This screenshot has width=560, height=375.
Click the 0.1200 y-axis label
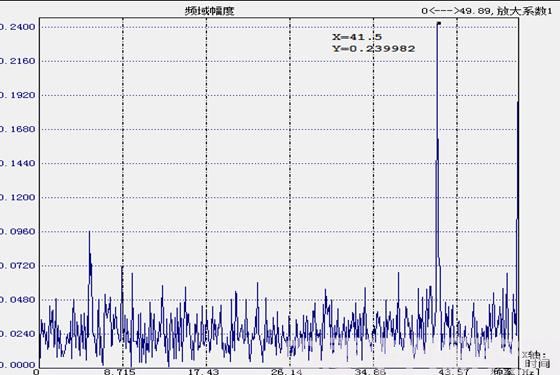tap(17, 197)
